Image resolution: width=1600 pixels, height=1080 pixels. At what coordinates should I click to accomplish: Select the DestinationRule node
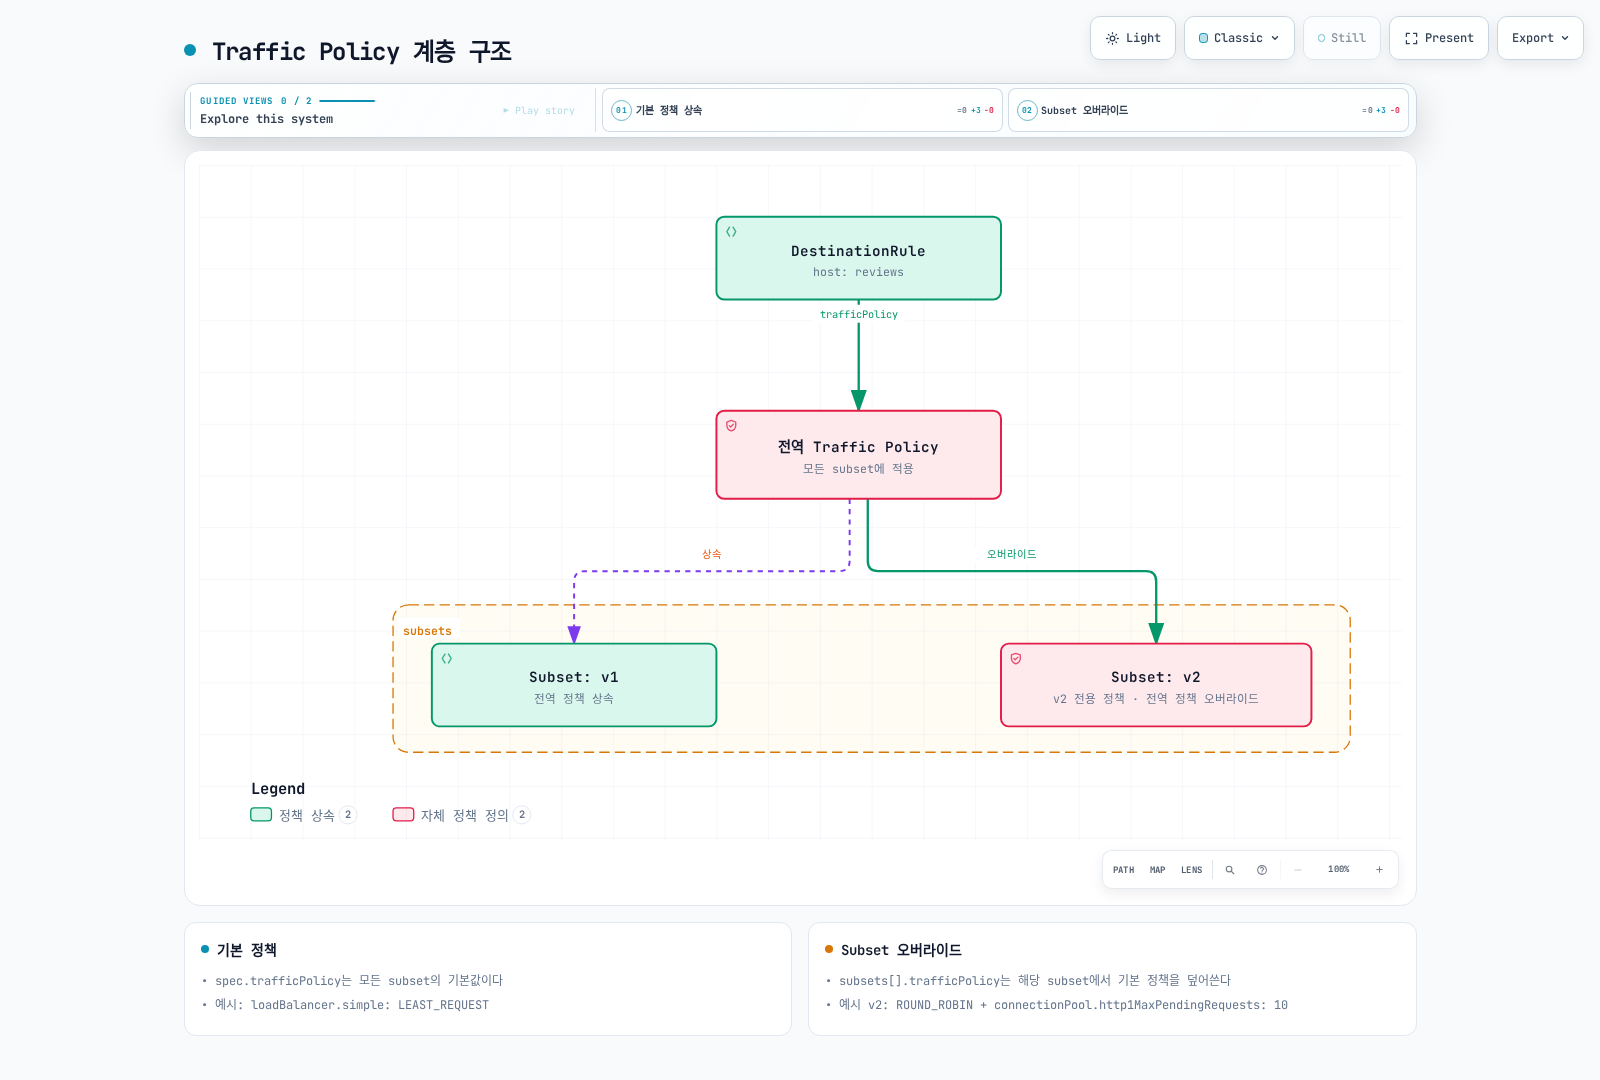click(x=858, y=258)
